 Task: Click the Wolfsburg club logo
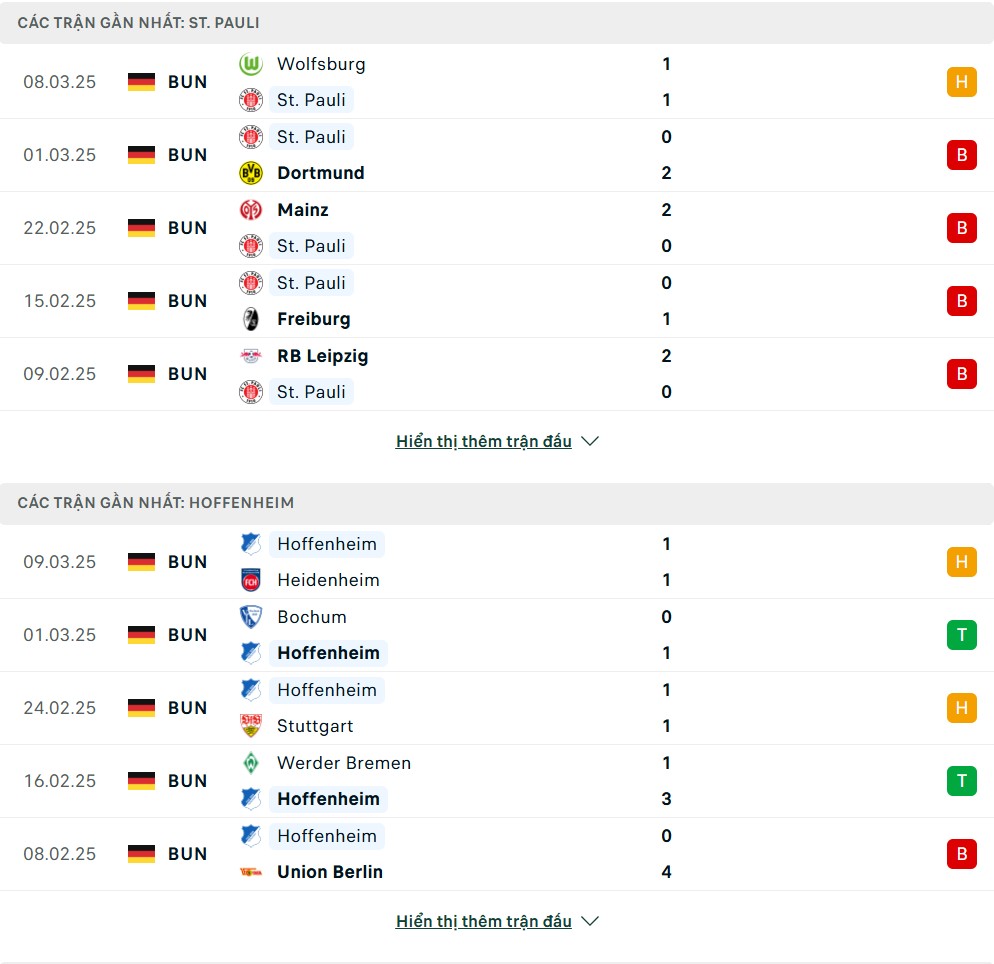[251, 64]
